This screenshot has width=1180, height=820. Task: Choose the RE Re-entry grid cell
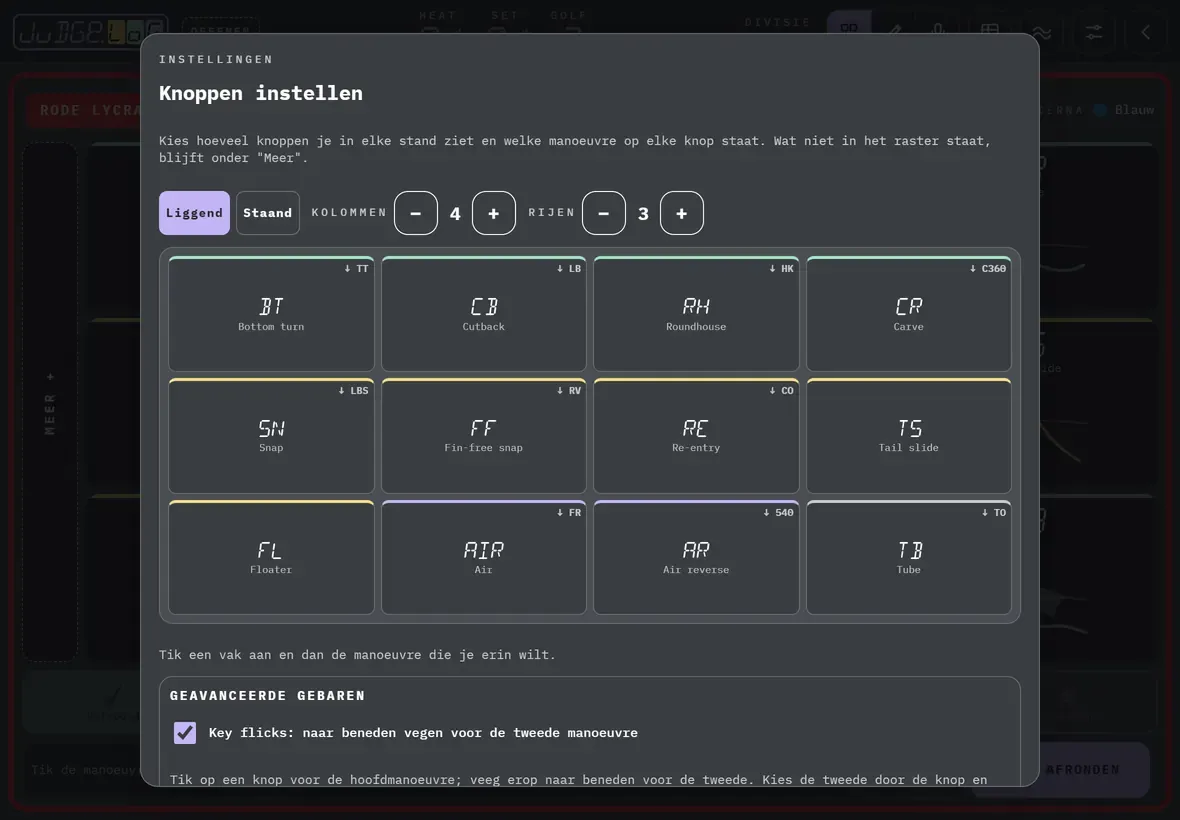(x=696, y=436)
